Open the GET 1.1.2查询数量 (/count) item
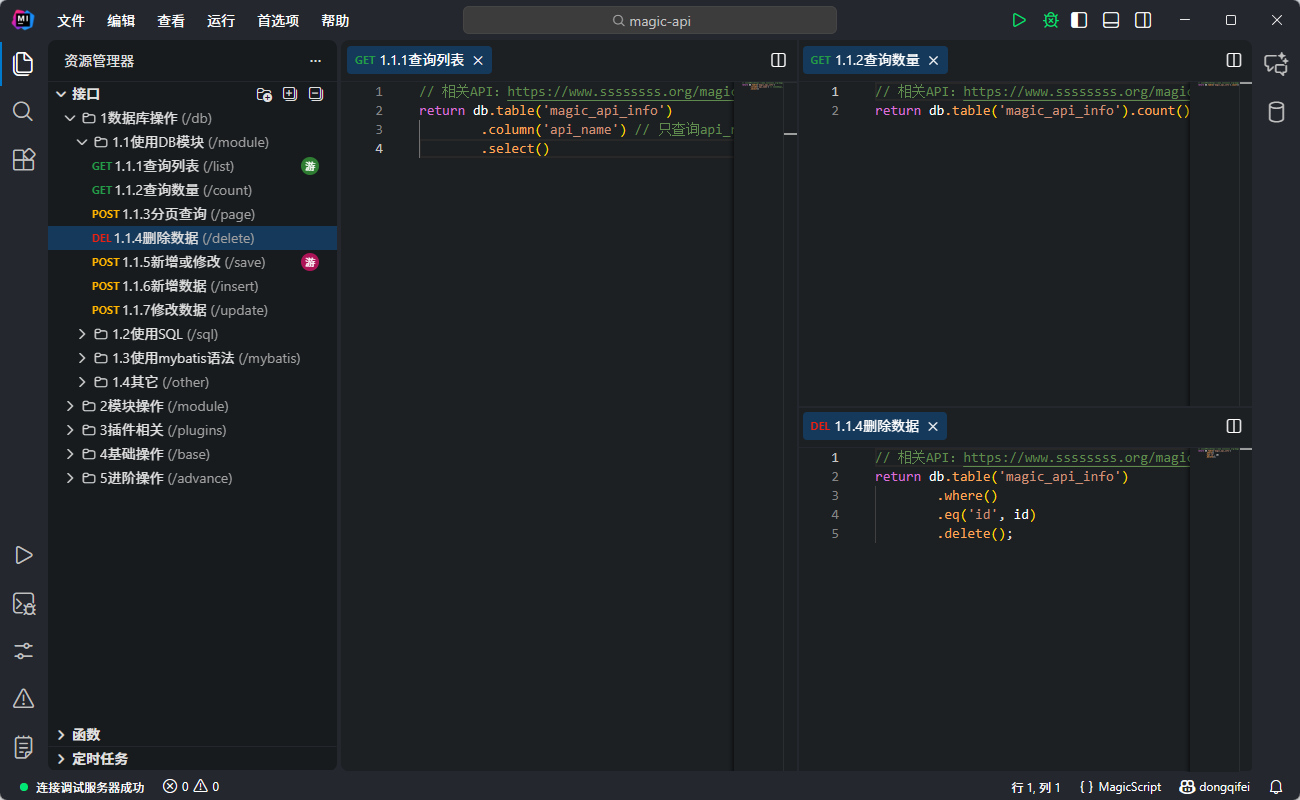The image size is (1300, 800). [x=192, y=190]
